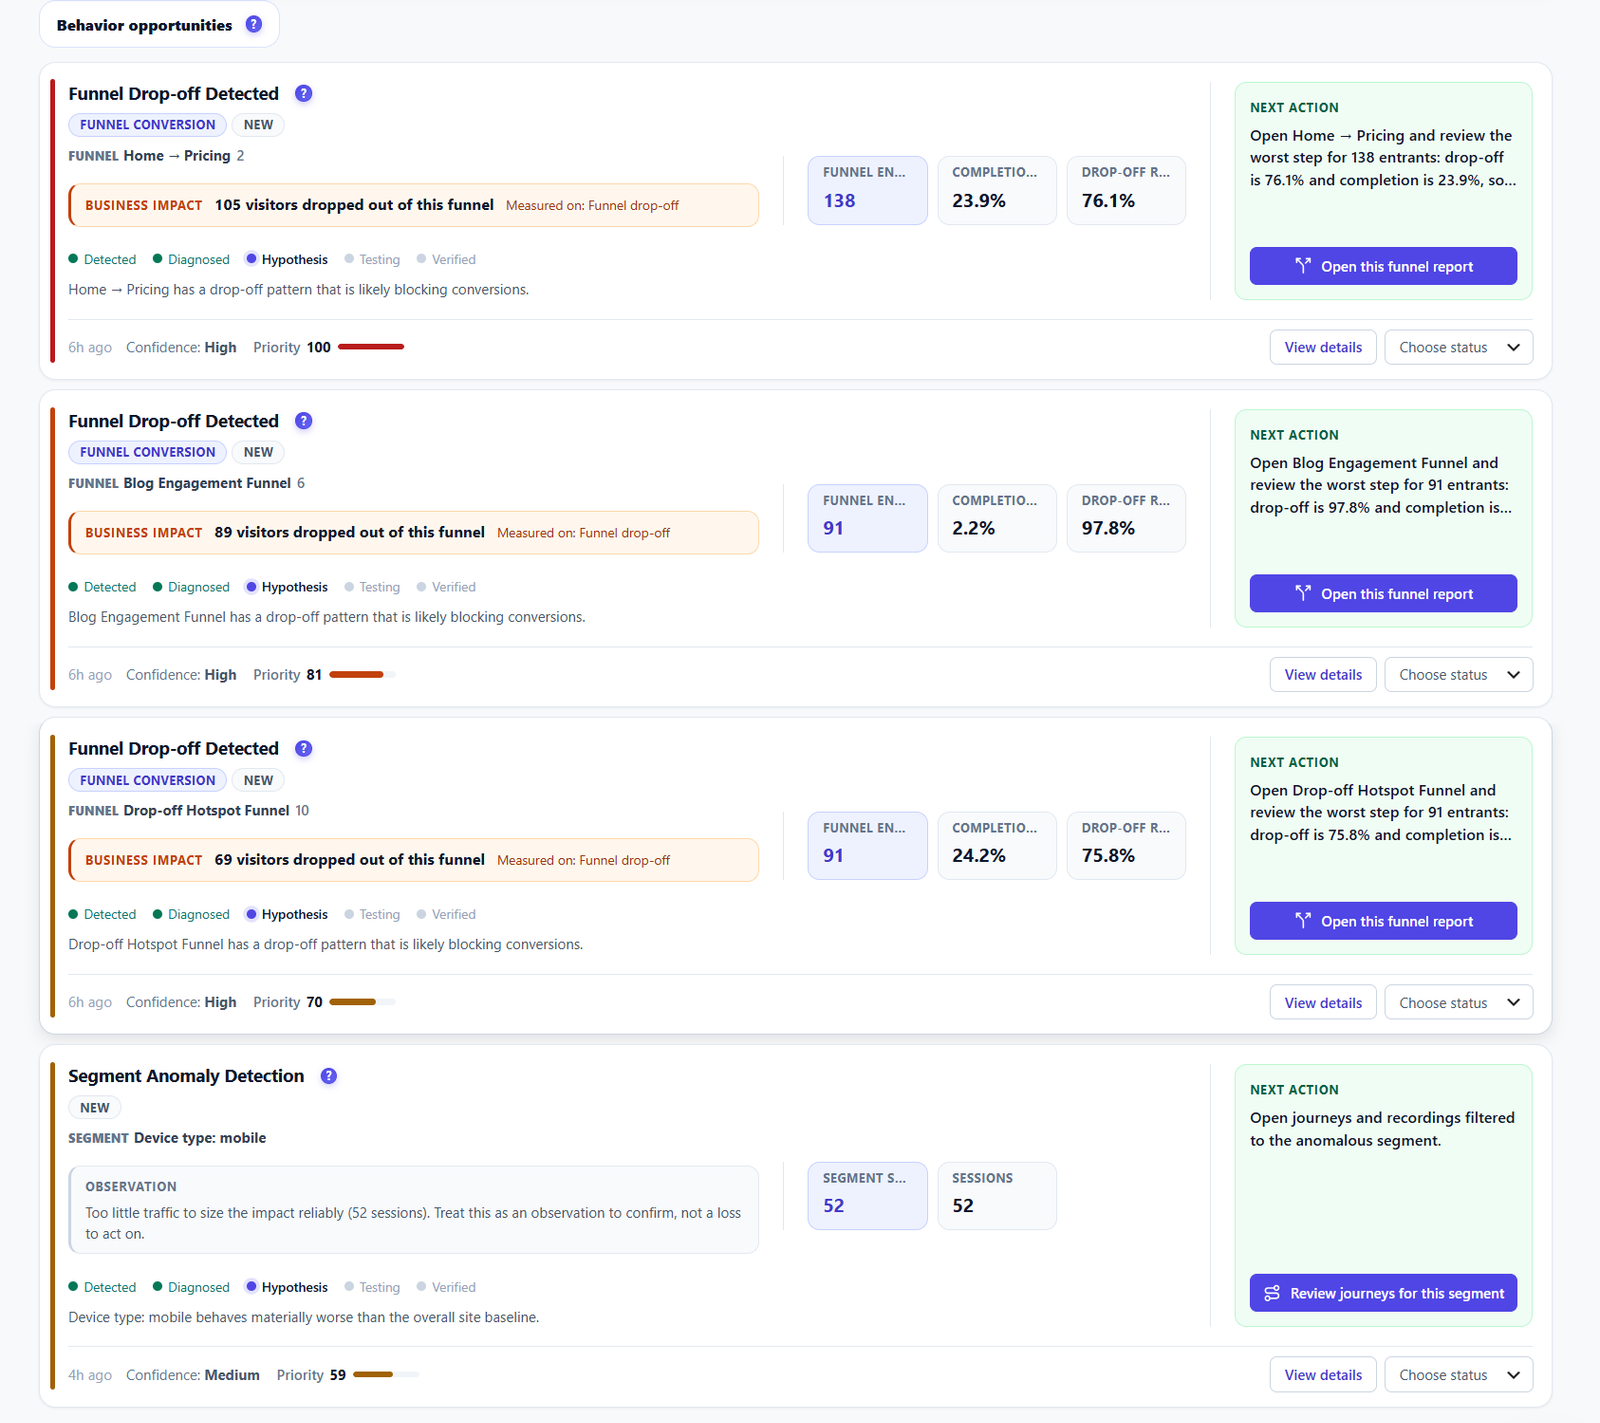Review journeys for this segment
1600x1423 pixels.
1383,1293
